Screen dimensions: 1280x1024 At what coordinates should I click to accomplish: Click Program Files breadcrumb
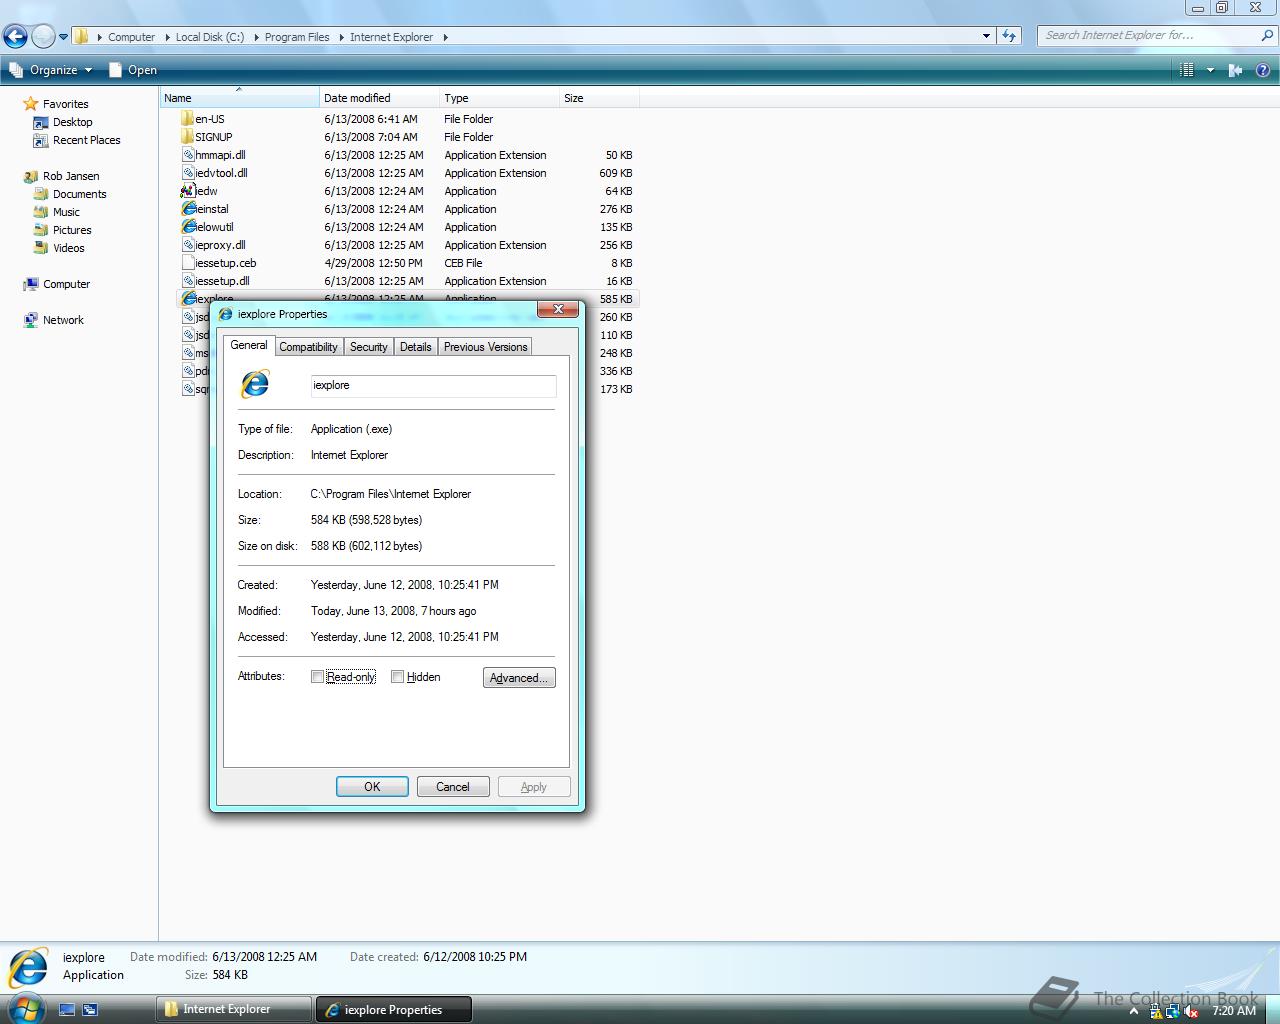coord(297,37)
